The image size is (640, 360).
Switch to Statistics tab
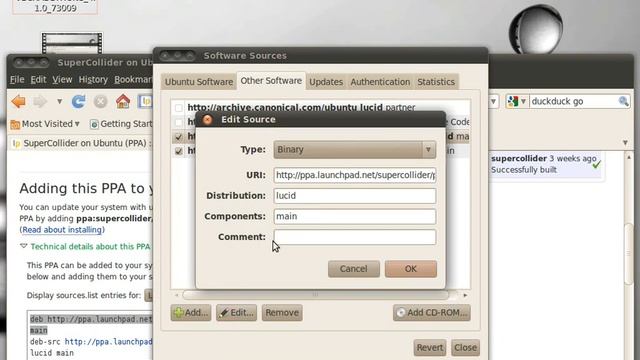click(x=436, y=82)
